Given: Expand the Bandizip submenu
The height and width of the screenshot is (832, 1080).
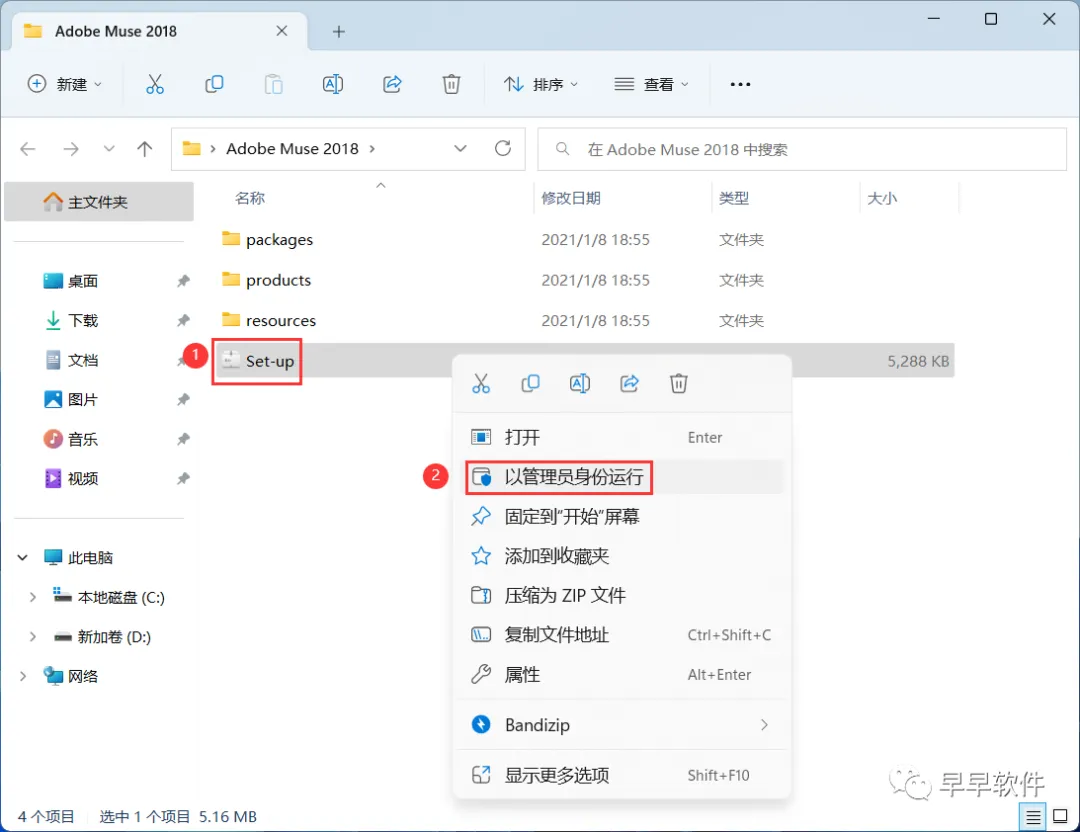Looking at the screenshot, I should point(764,725).
